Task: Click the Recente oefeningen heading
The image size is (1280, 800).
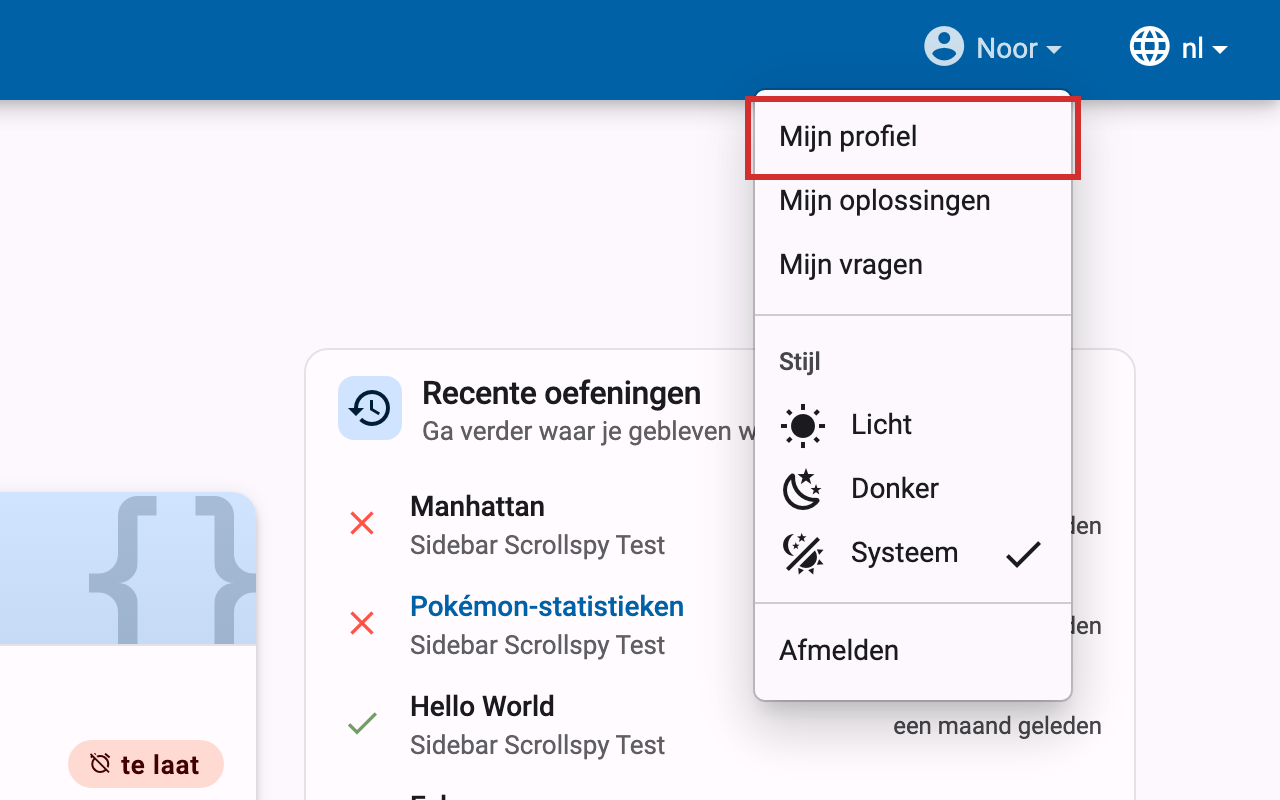Action: tap(561, 393)
